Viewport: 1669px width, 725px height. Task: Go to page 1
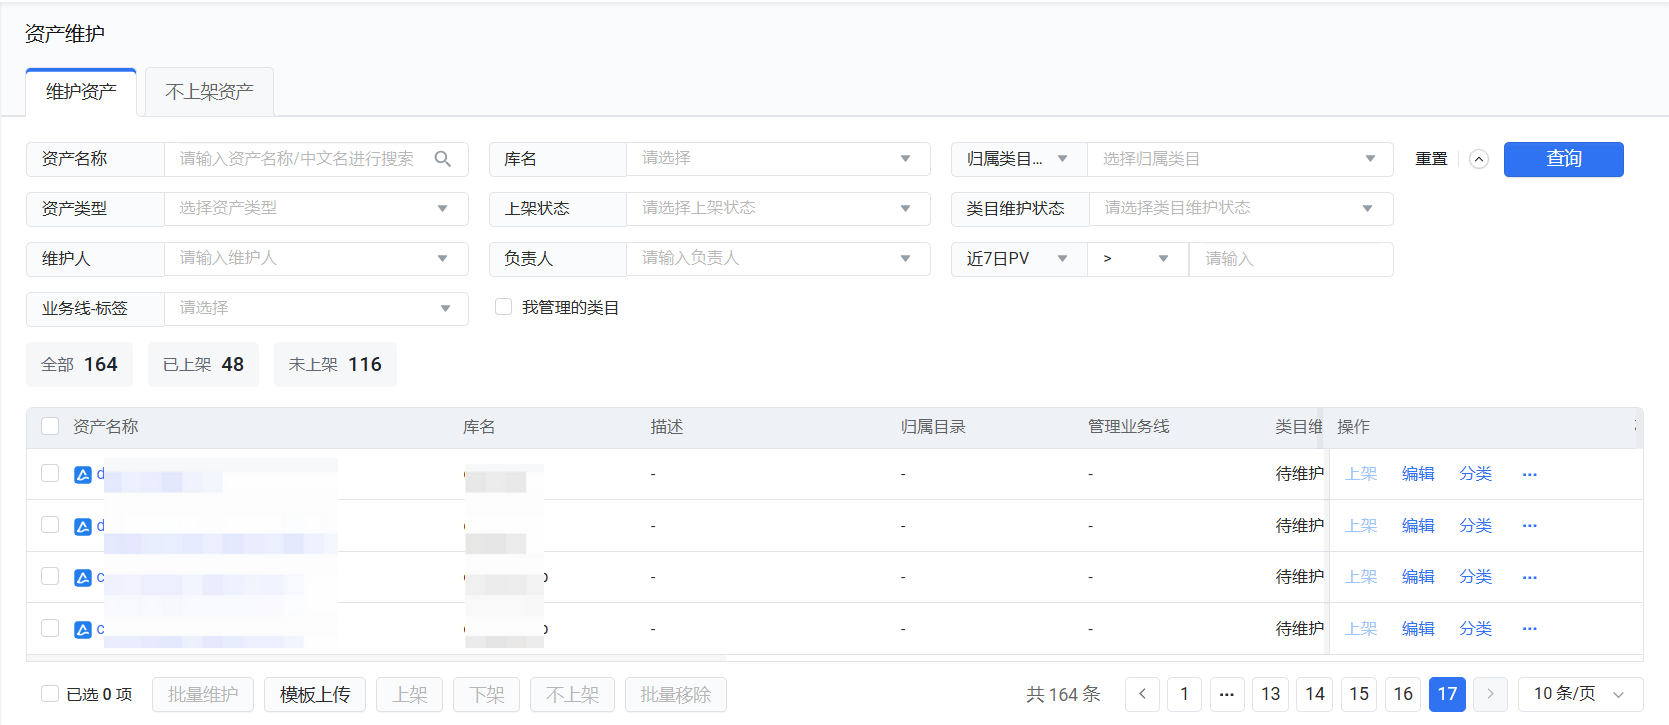pos(1184,694)
